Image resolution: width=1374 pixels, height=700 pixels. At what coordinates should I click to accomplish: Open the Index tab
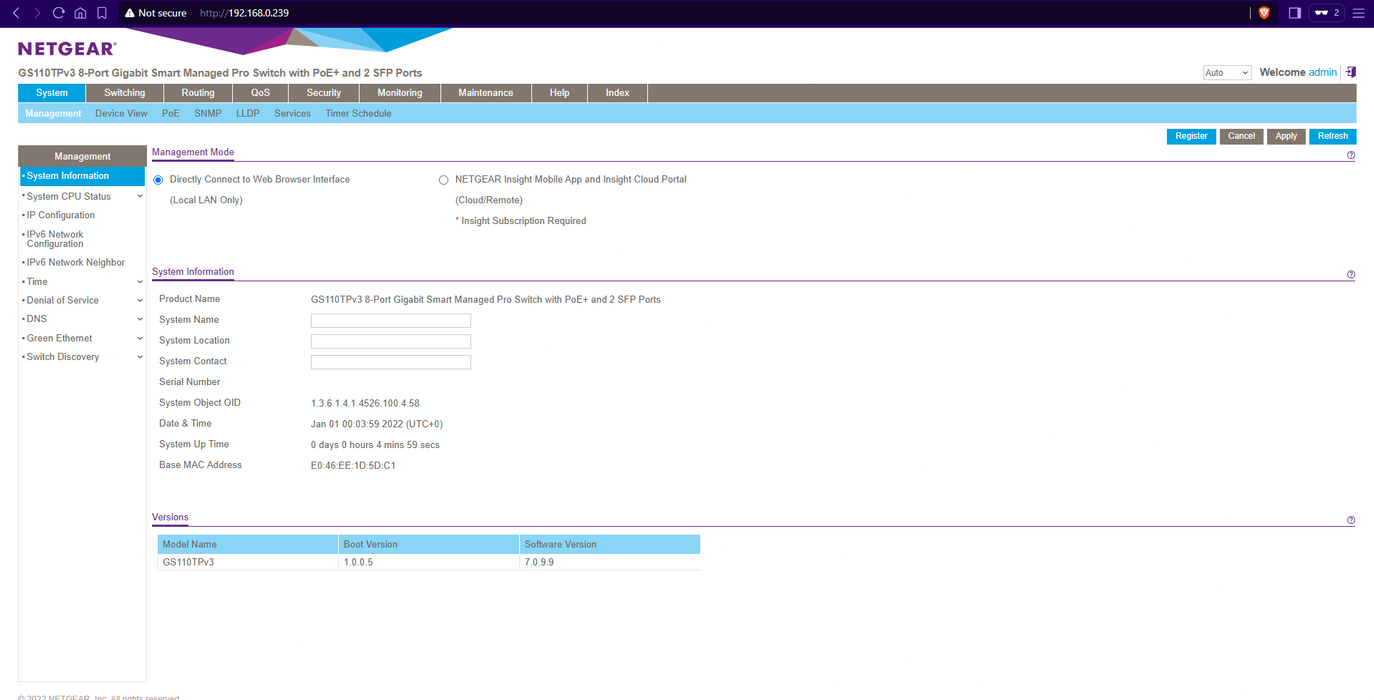618,93
